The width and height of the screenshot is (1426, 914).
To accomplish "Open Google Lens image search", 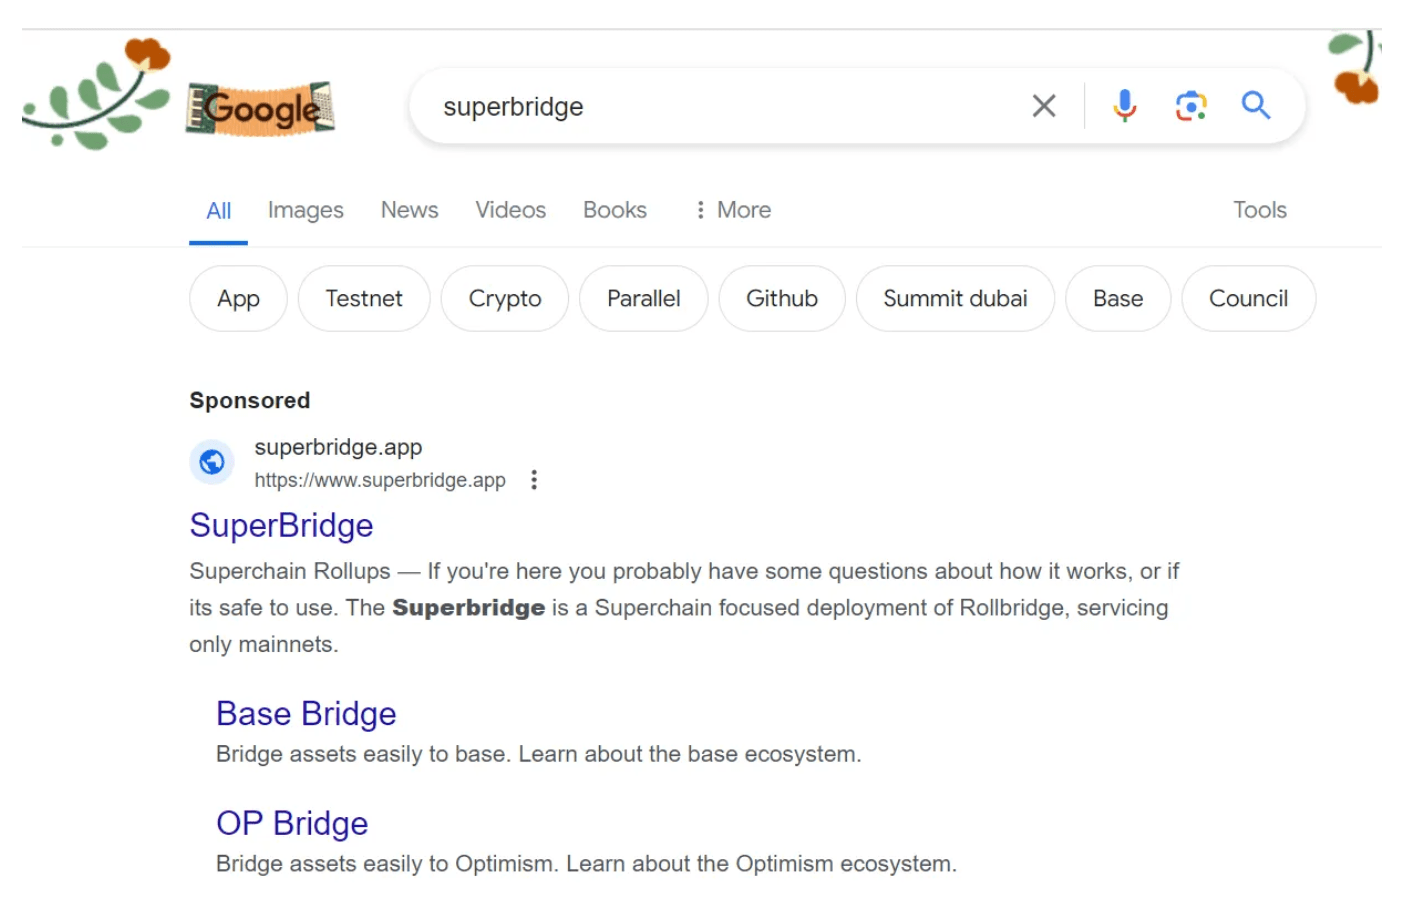I will (1190, 106).
